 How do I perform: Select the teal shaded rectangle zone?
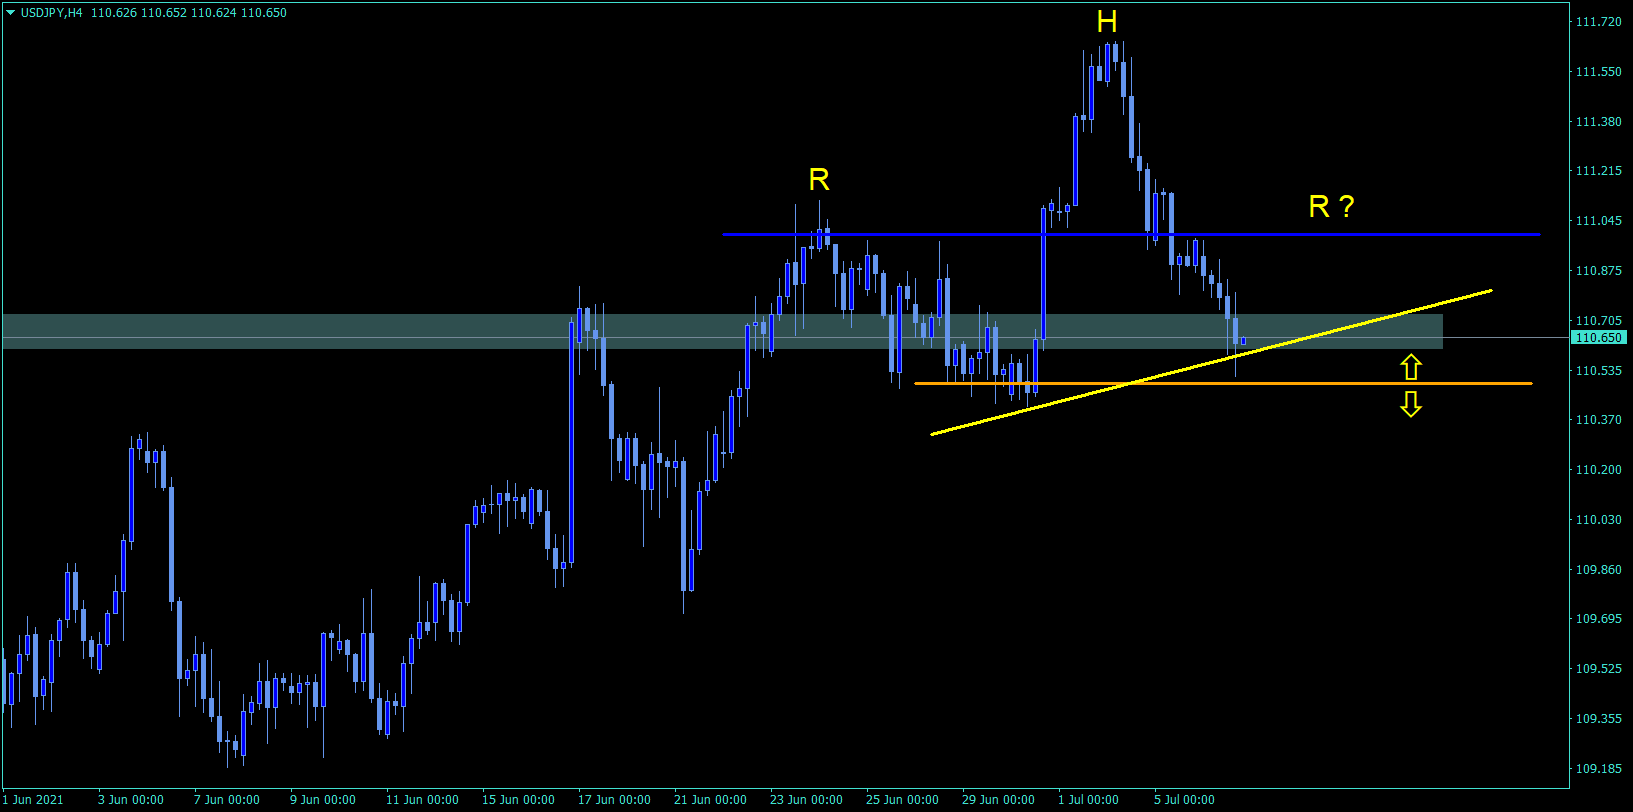tap(722, 332)
